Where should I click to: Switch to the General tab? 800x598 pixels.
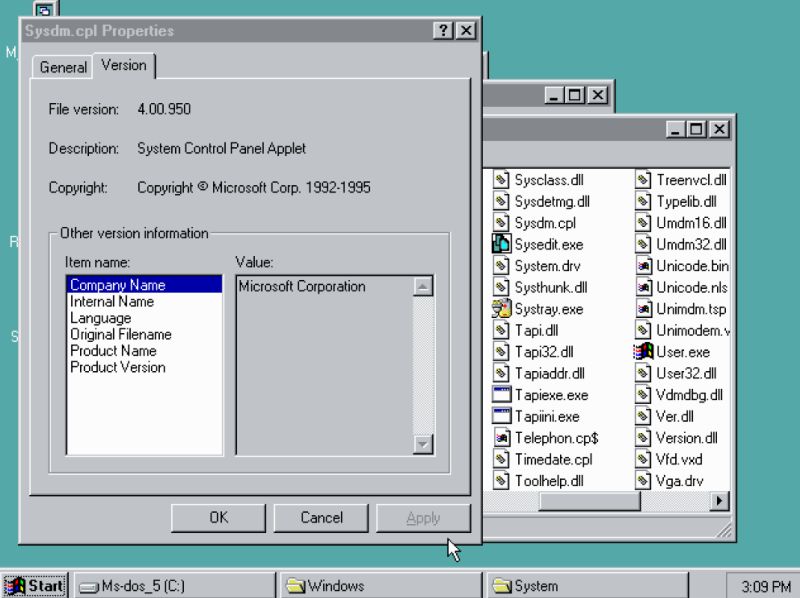click(62, 68)
